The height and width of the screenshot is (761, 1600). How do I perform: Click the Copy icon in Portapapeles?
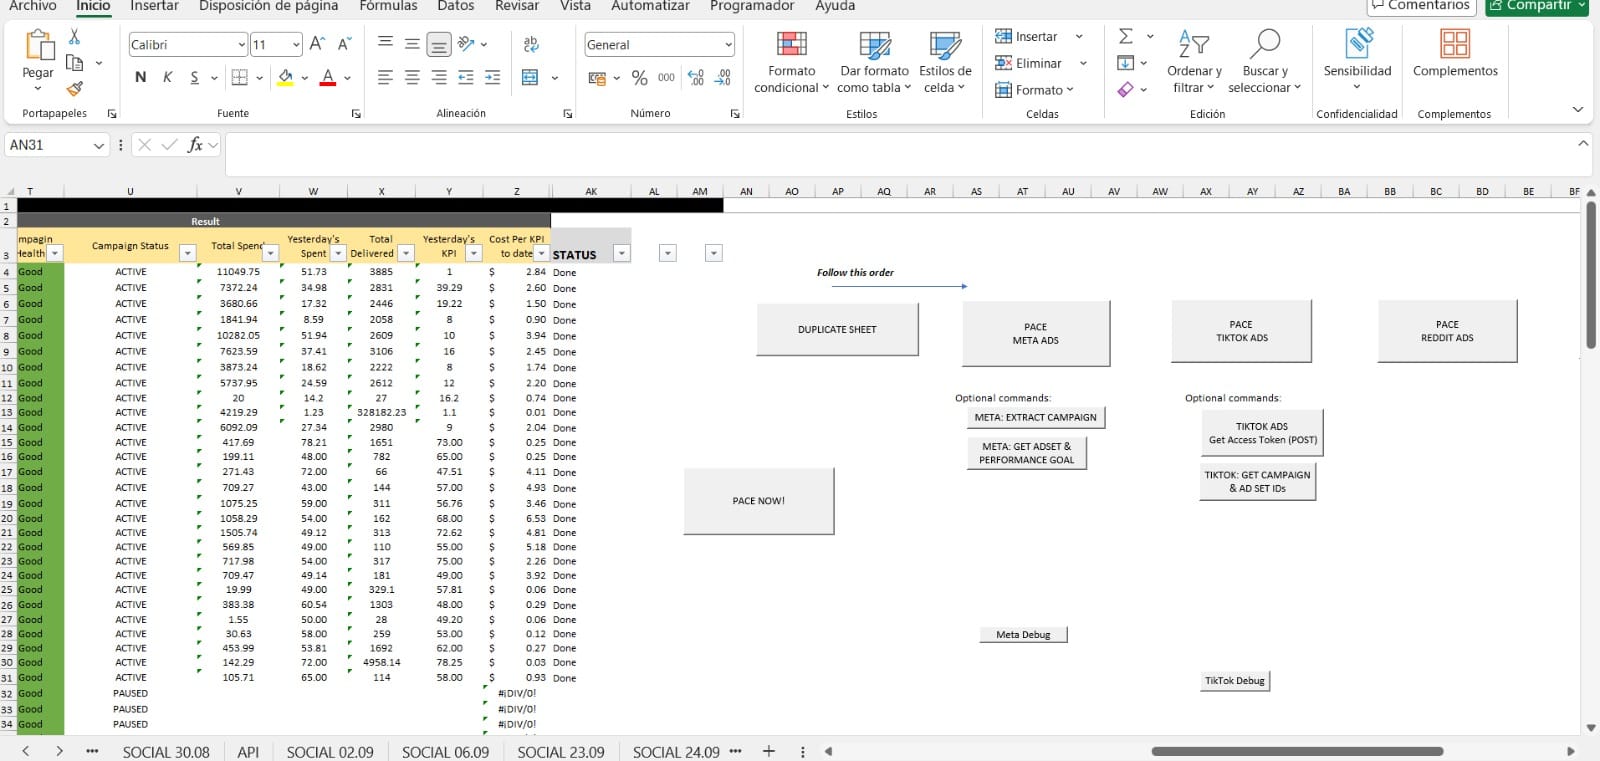74,63
